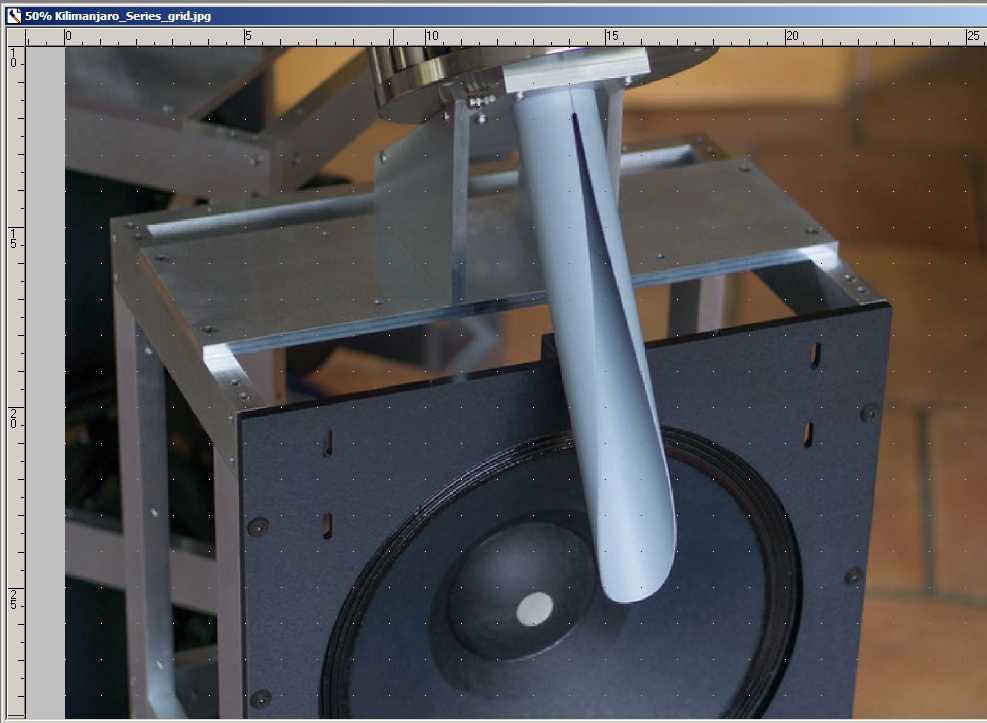Click the document icon in the title bar
987x723 pixels.
tap(13, 16)
